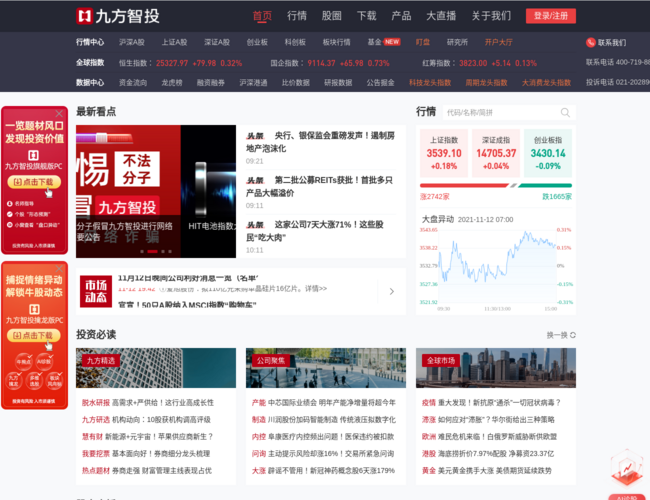
Task: Open the 产品 menu item
Action: point(401,16)
